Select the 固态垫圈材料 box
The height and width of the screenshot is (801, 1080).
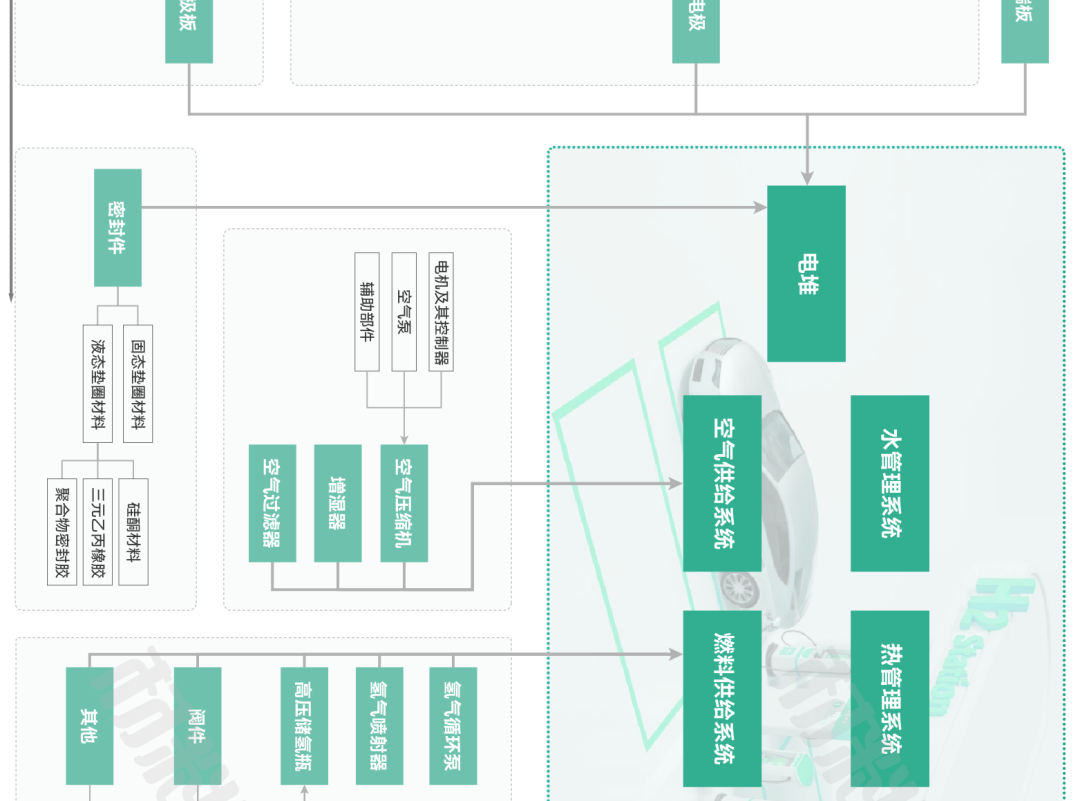point(138,384)
